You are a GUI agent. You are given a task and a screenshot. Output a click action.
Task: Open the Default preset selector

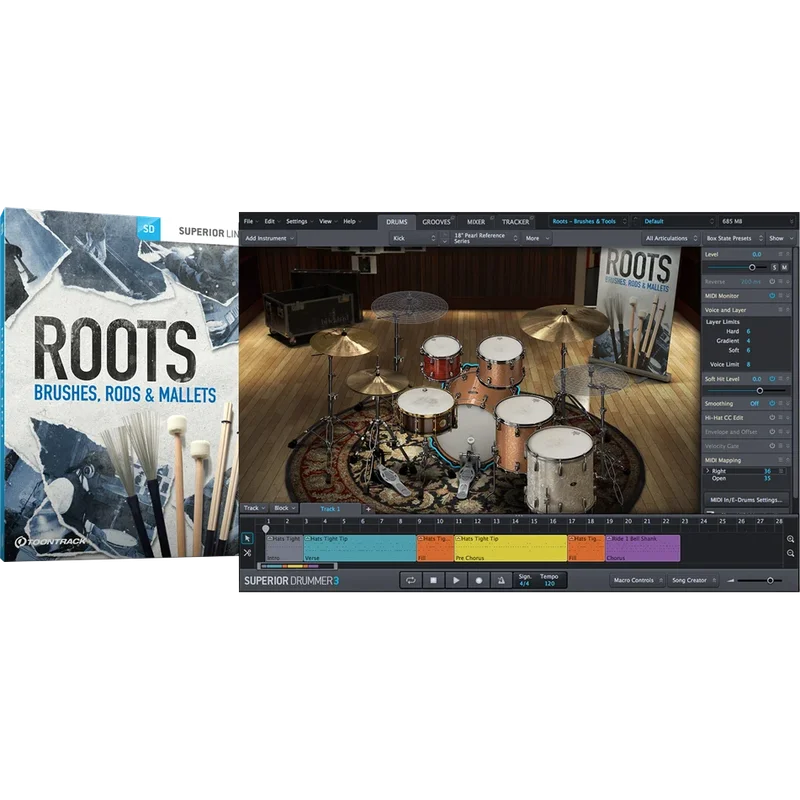pos(678,221)
